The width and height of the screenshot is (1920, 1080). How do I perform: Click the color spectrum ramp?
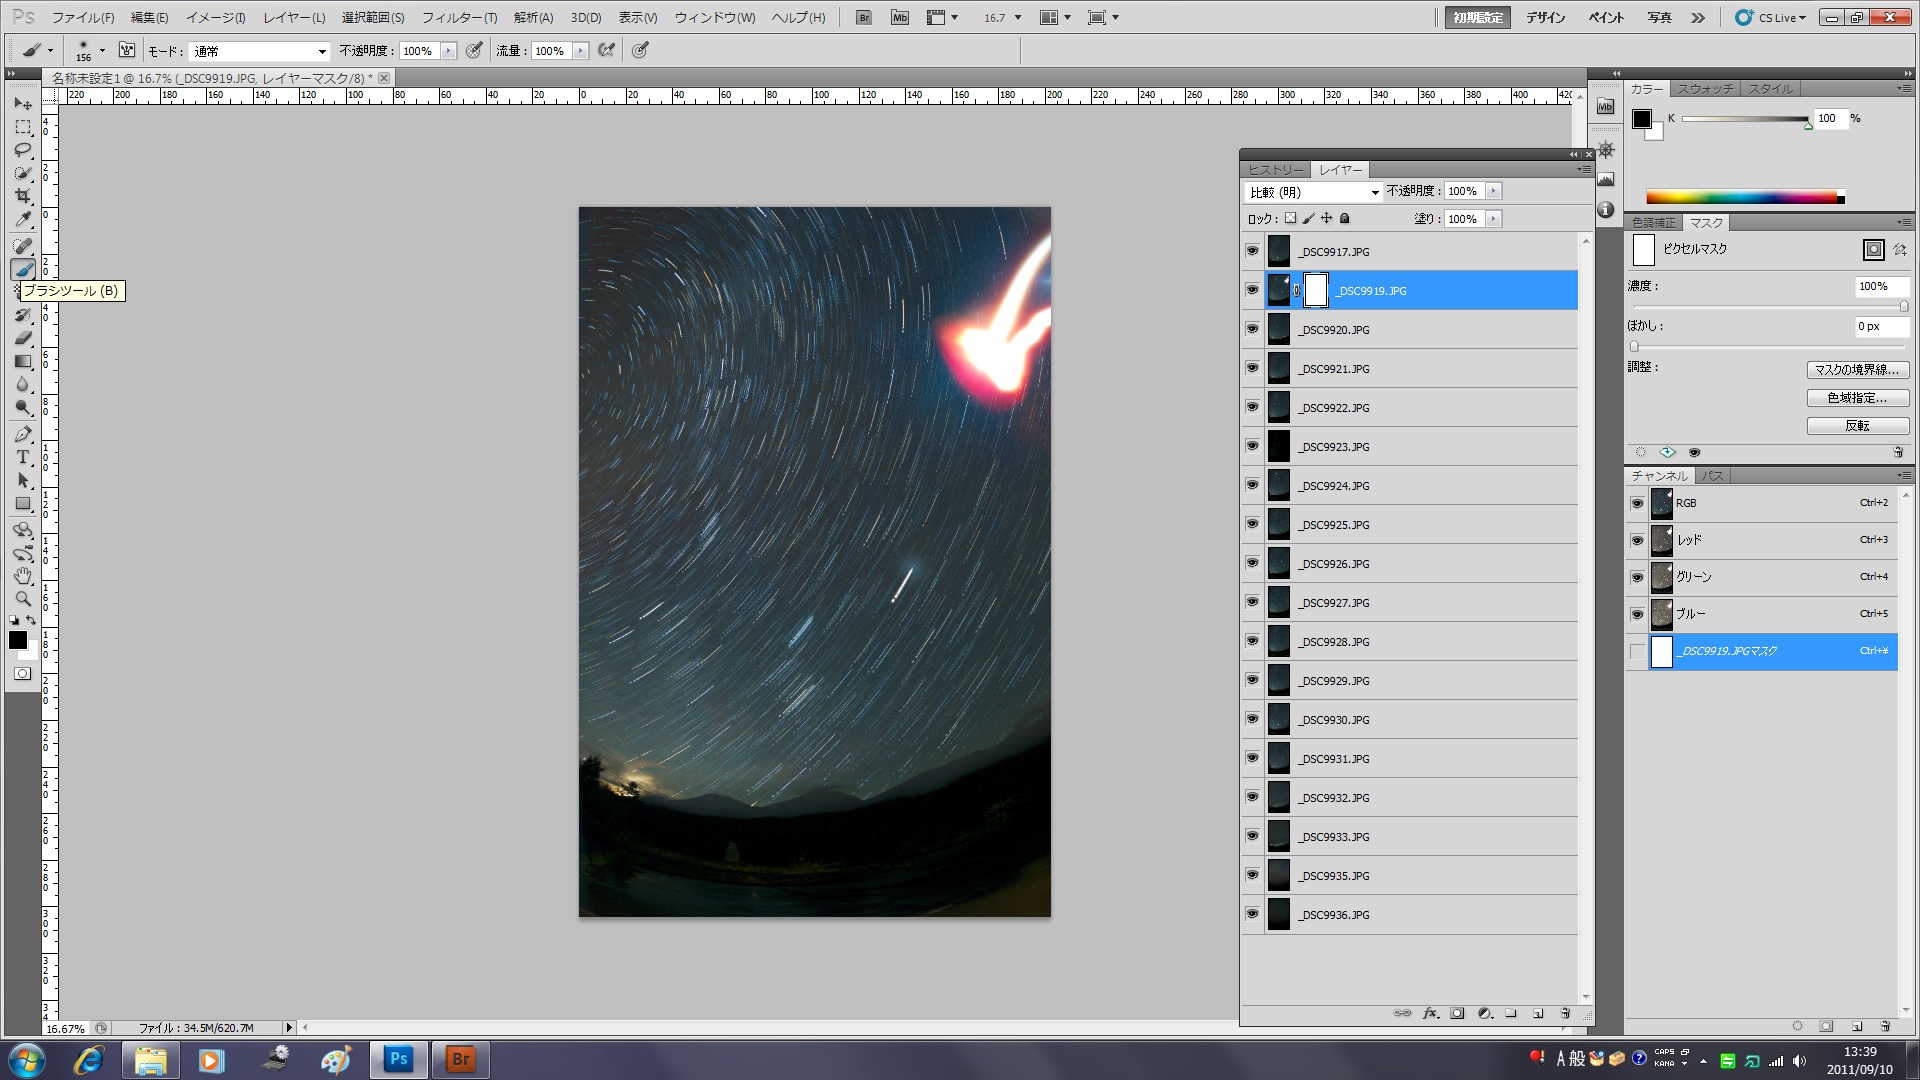click(x=1744, y=197)
